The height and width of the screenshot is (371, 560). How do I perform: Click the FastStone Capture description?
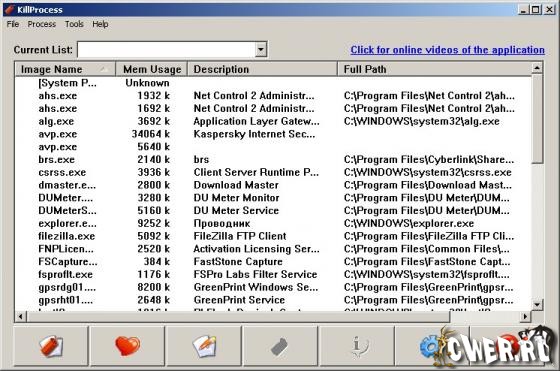pos(238,262)
